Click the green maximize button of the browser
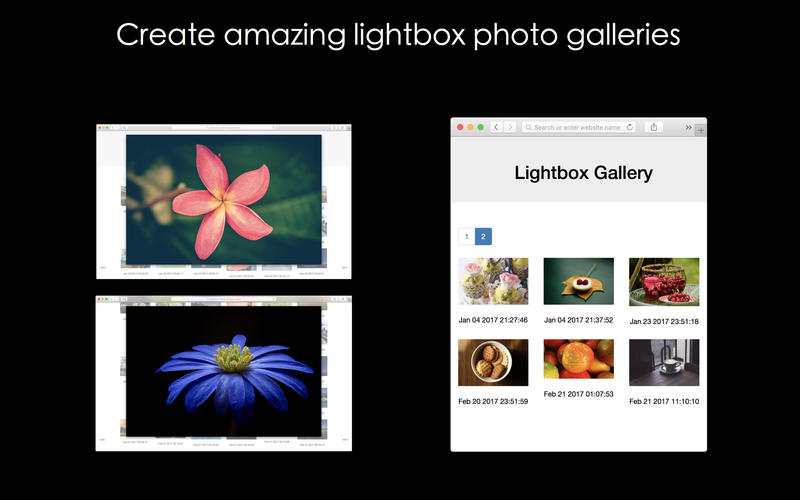 point(481,127)
